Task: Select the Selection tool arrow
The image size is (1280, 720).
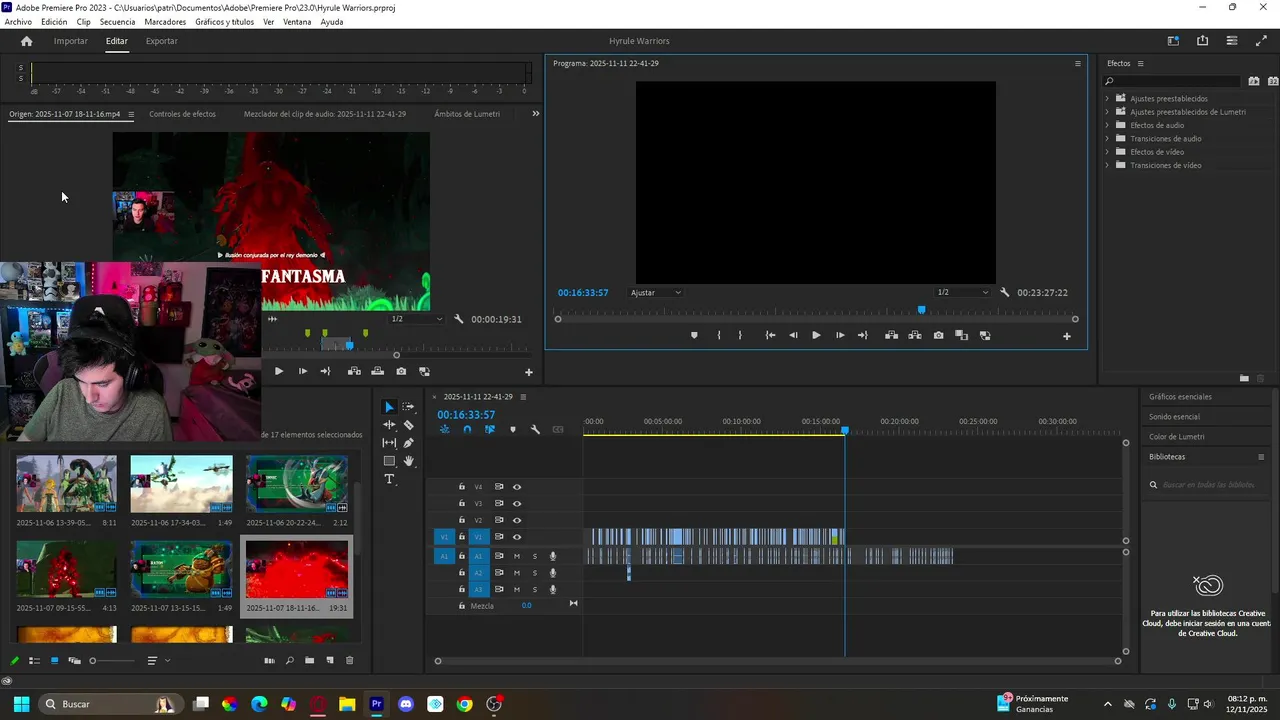Action: [389, 407]
